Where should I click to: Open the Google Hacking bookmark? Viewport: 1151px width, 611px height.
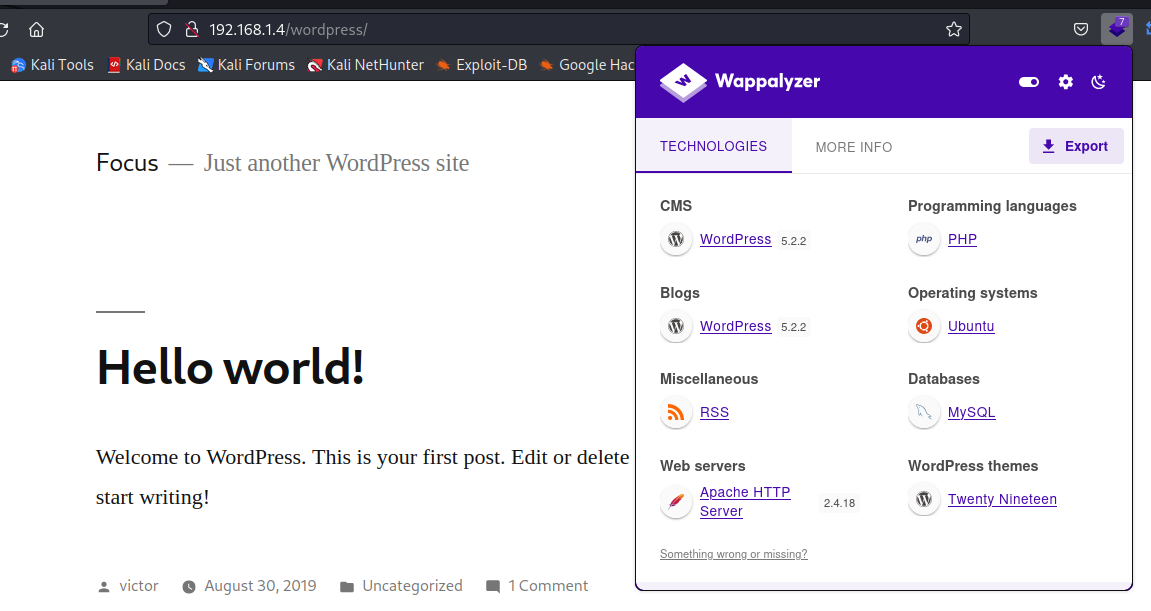click(x=587, y=65)
